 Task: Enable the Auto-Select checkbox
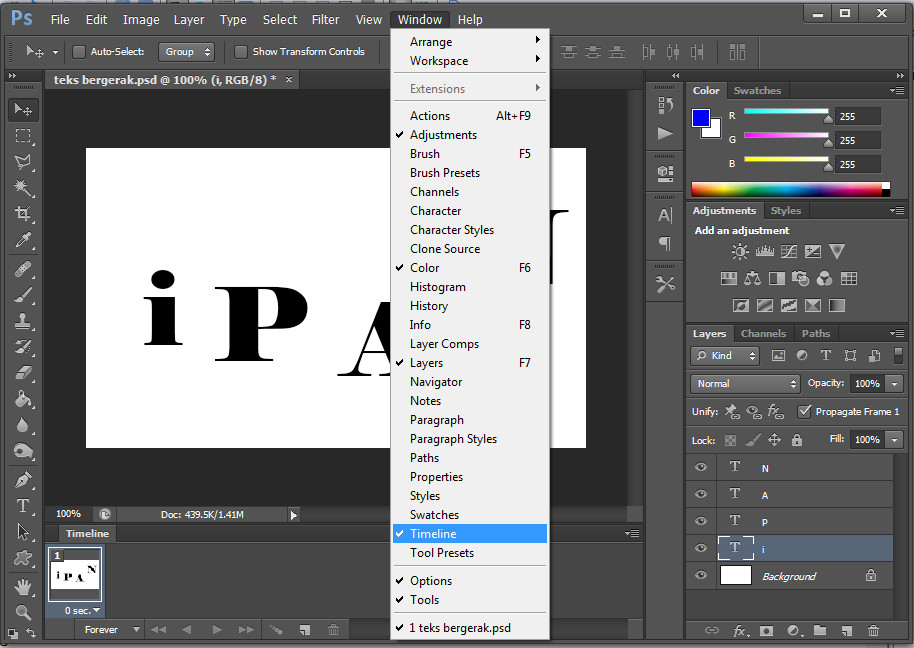(79, 52)
